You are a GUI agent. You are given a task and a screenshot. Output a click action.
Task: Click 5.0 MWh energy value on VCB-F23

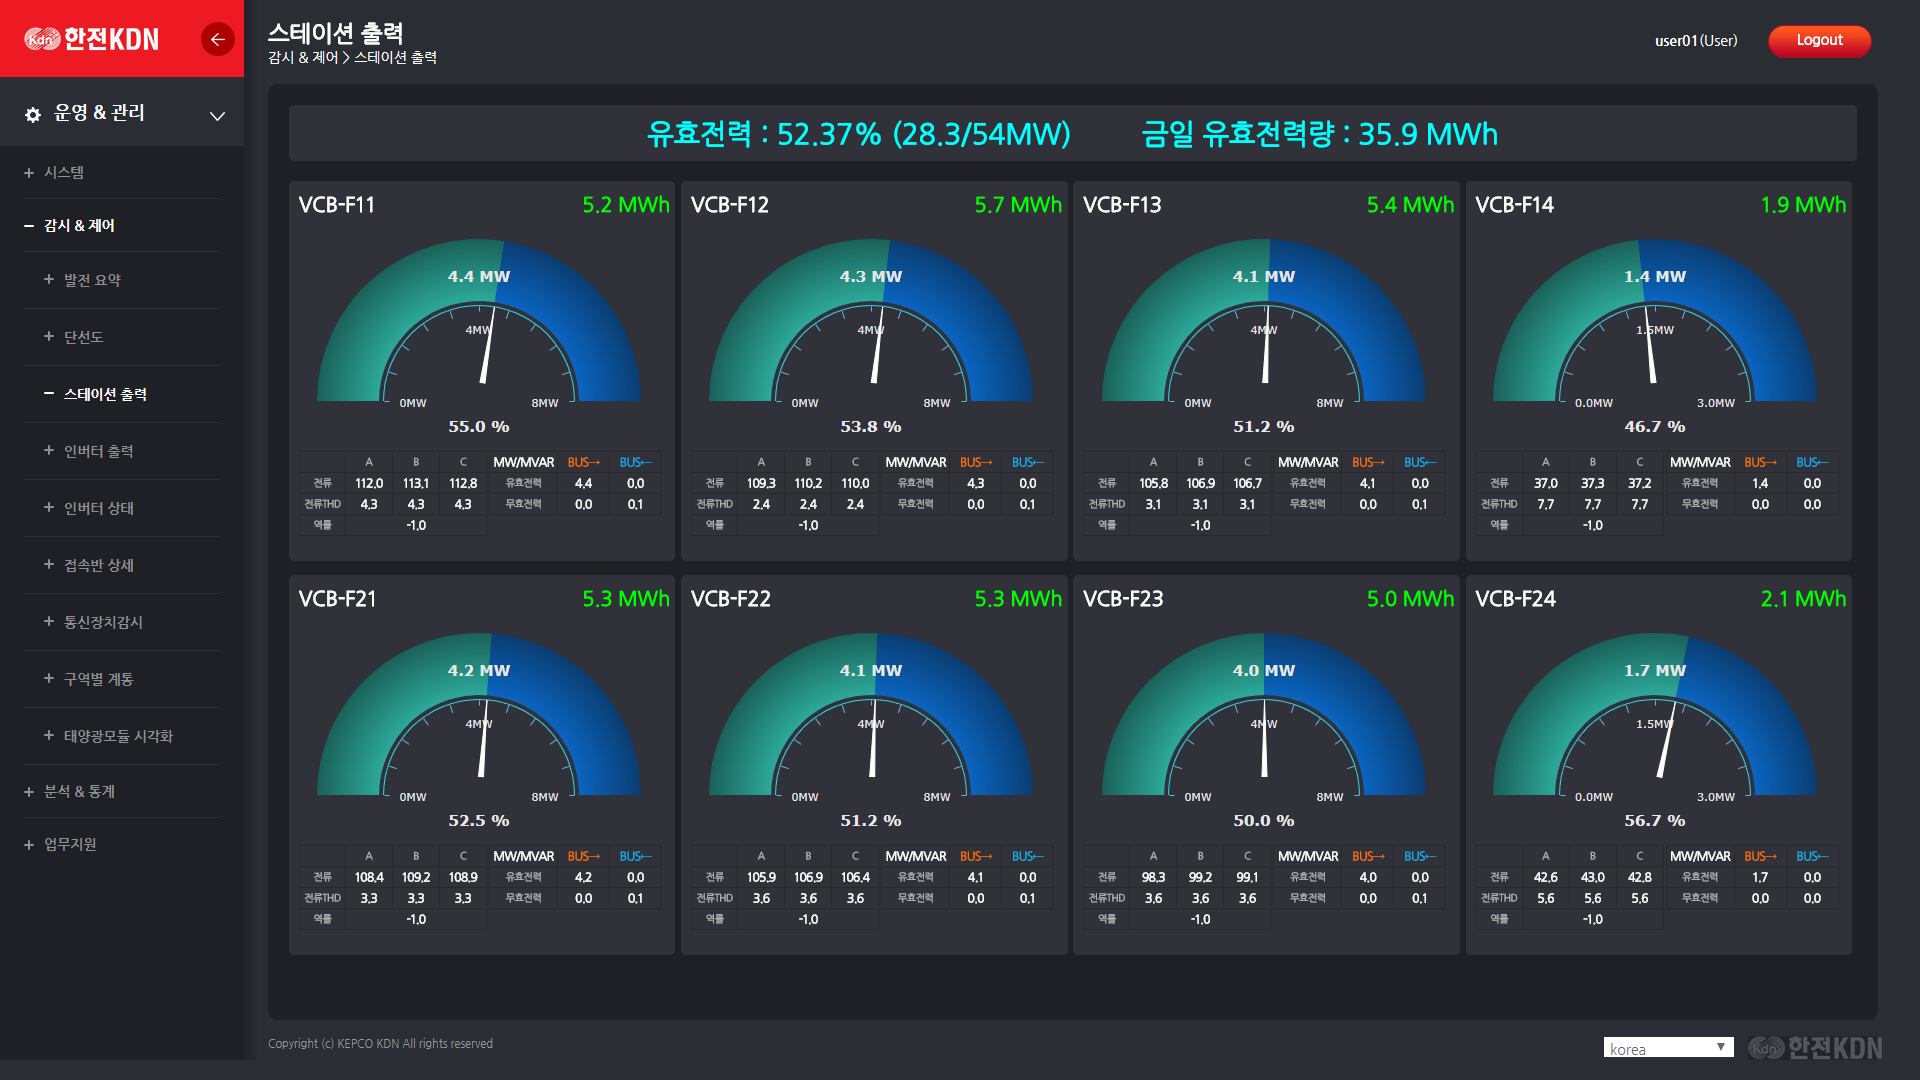(x=1410, y=599)
